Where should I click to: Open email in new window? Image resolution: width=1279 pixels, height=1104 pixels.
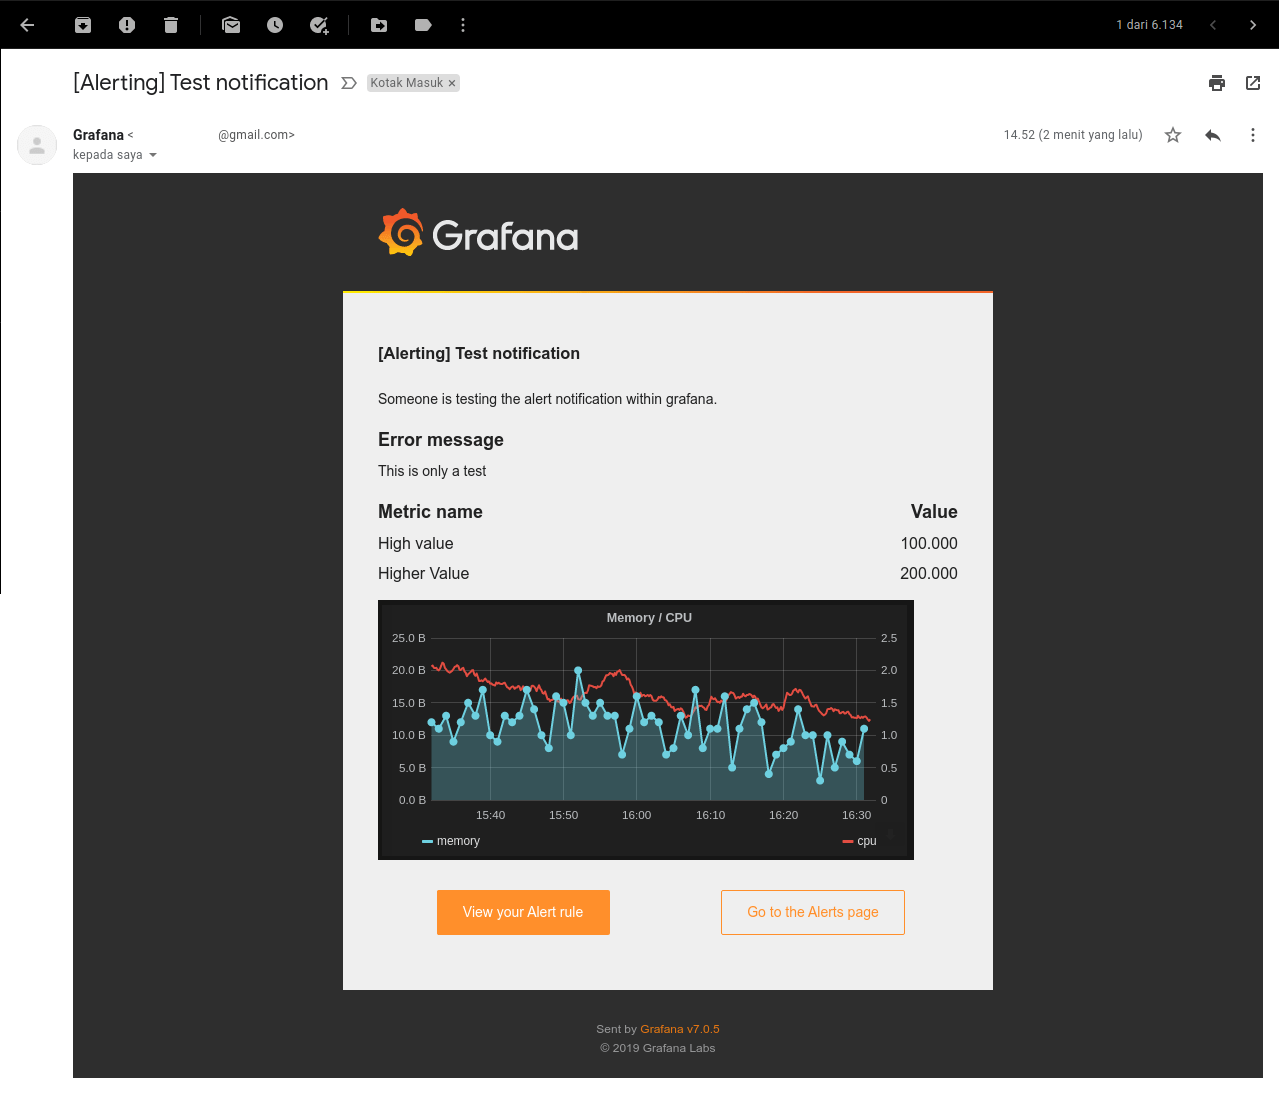1253,83
